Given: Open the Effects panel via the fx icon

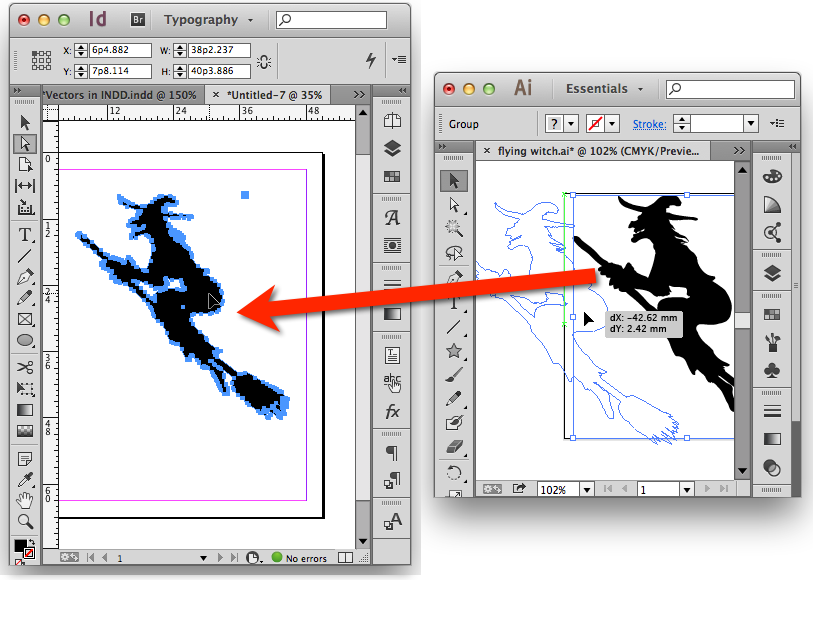Looking at the screenshot, I should coord(392,411).
